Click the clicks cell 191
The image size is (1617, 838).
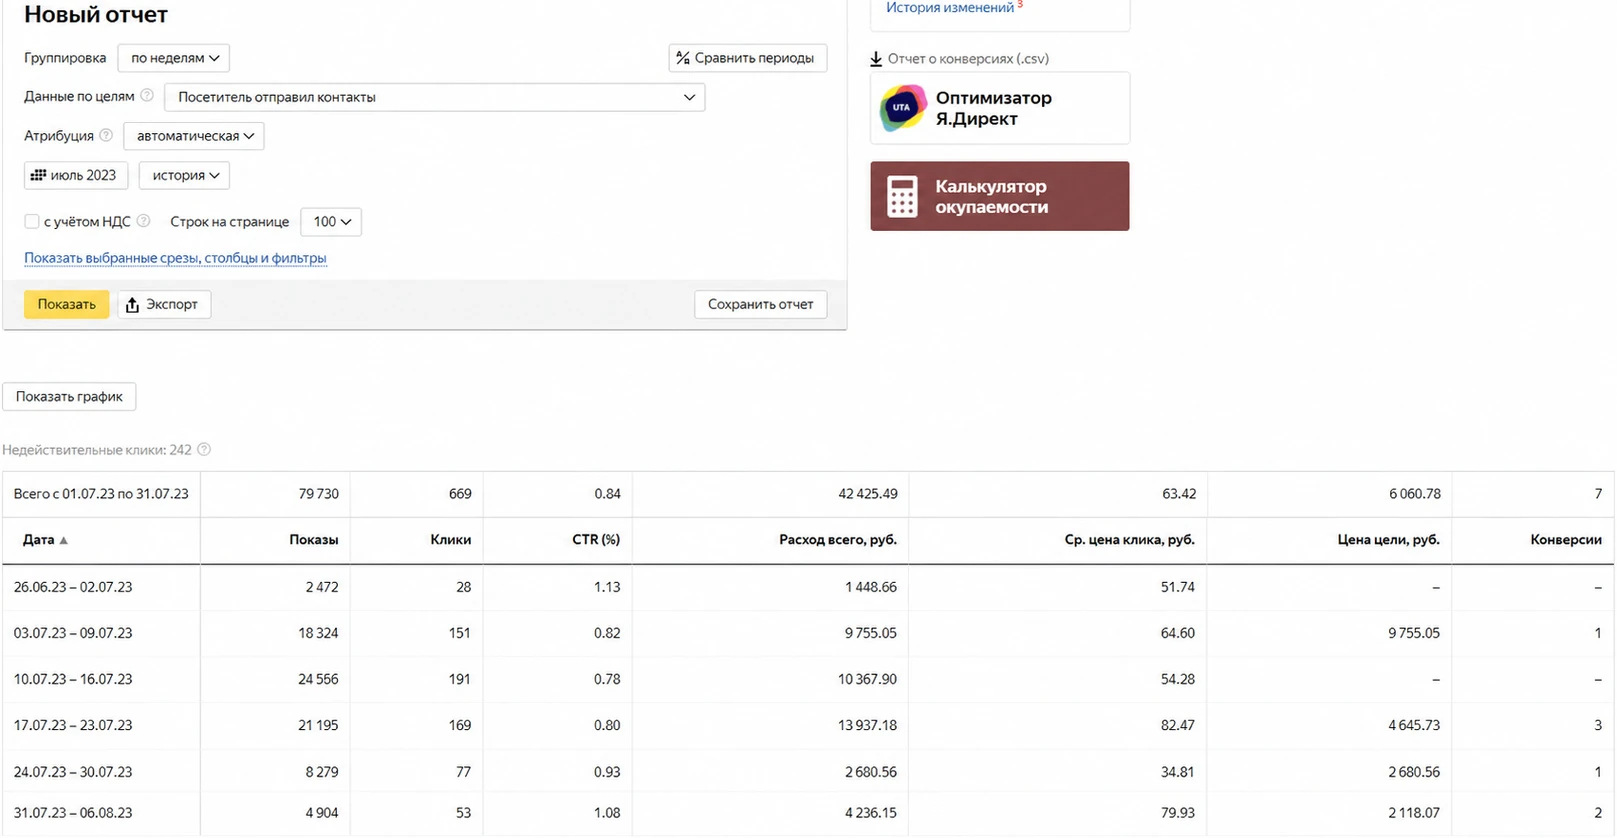[x=460, y=679]
